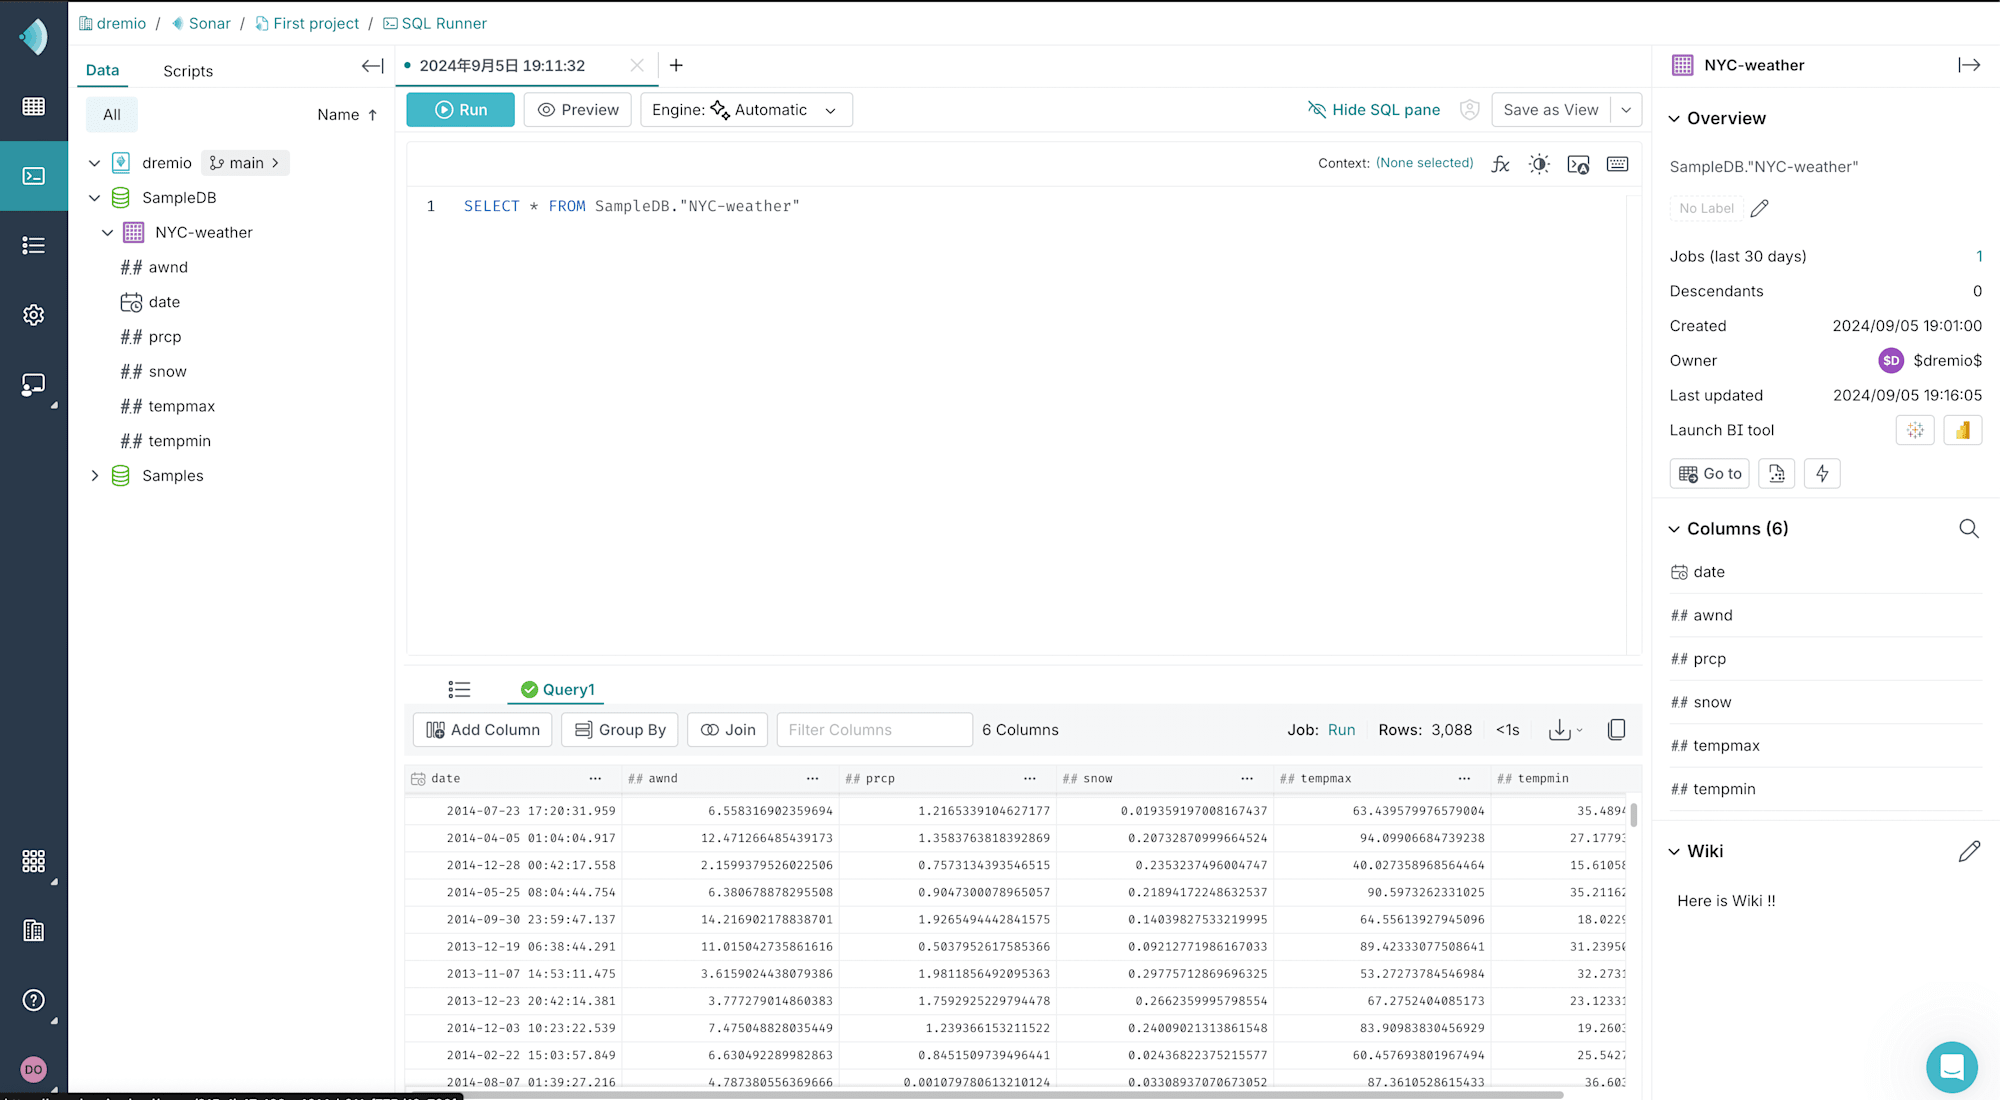
Task: Close the 19:11:32 query tab
Action: click(637, 65)
